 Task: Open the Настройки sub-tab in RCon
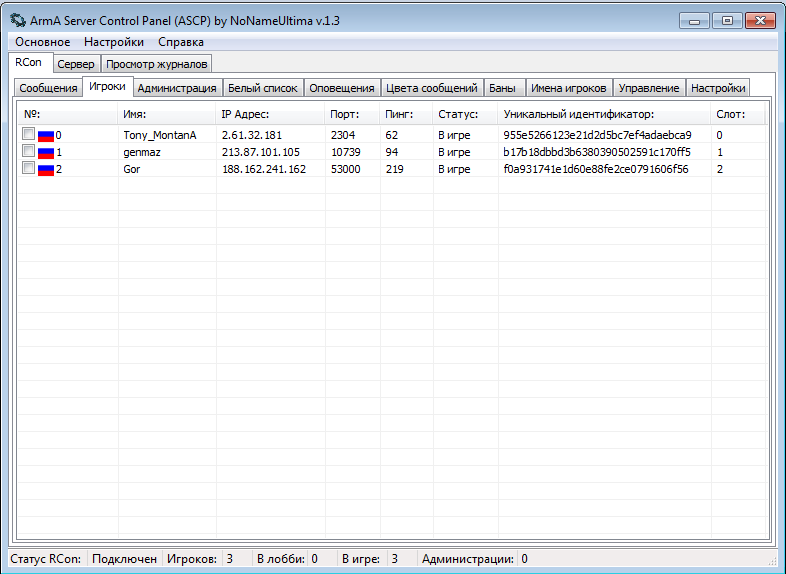click(x=718, y=88)
